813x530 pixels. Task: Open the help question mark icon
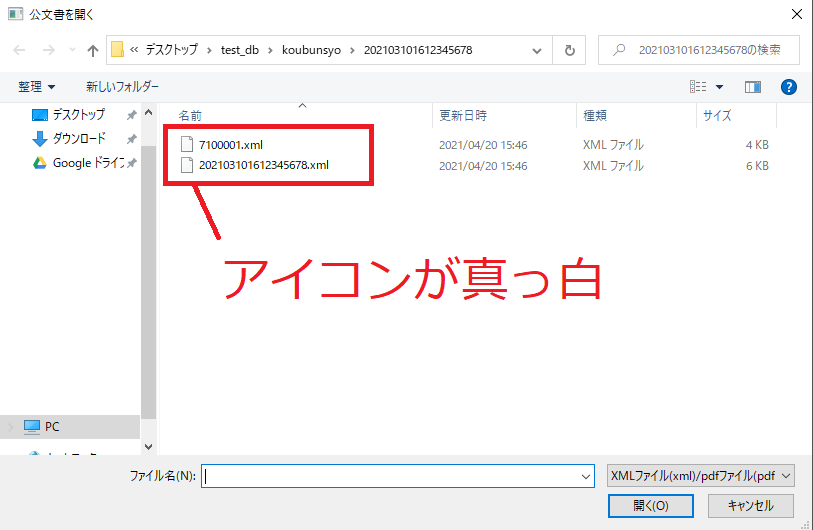(788, 87)
